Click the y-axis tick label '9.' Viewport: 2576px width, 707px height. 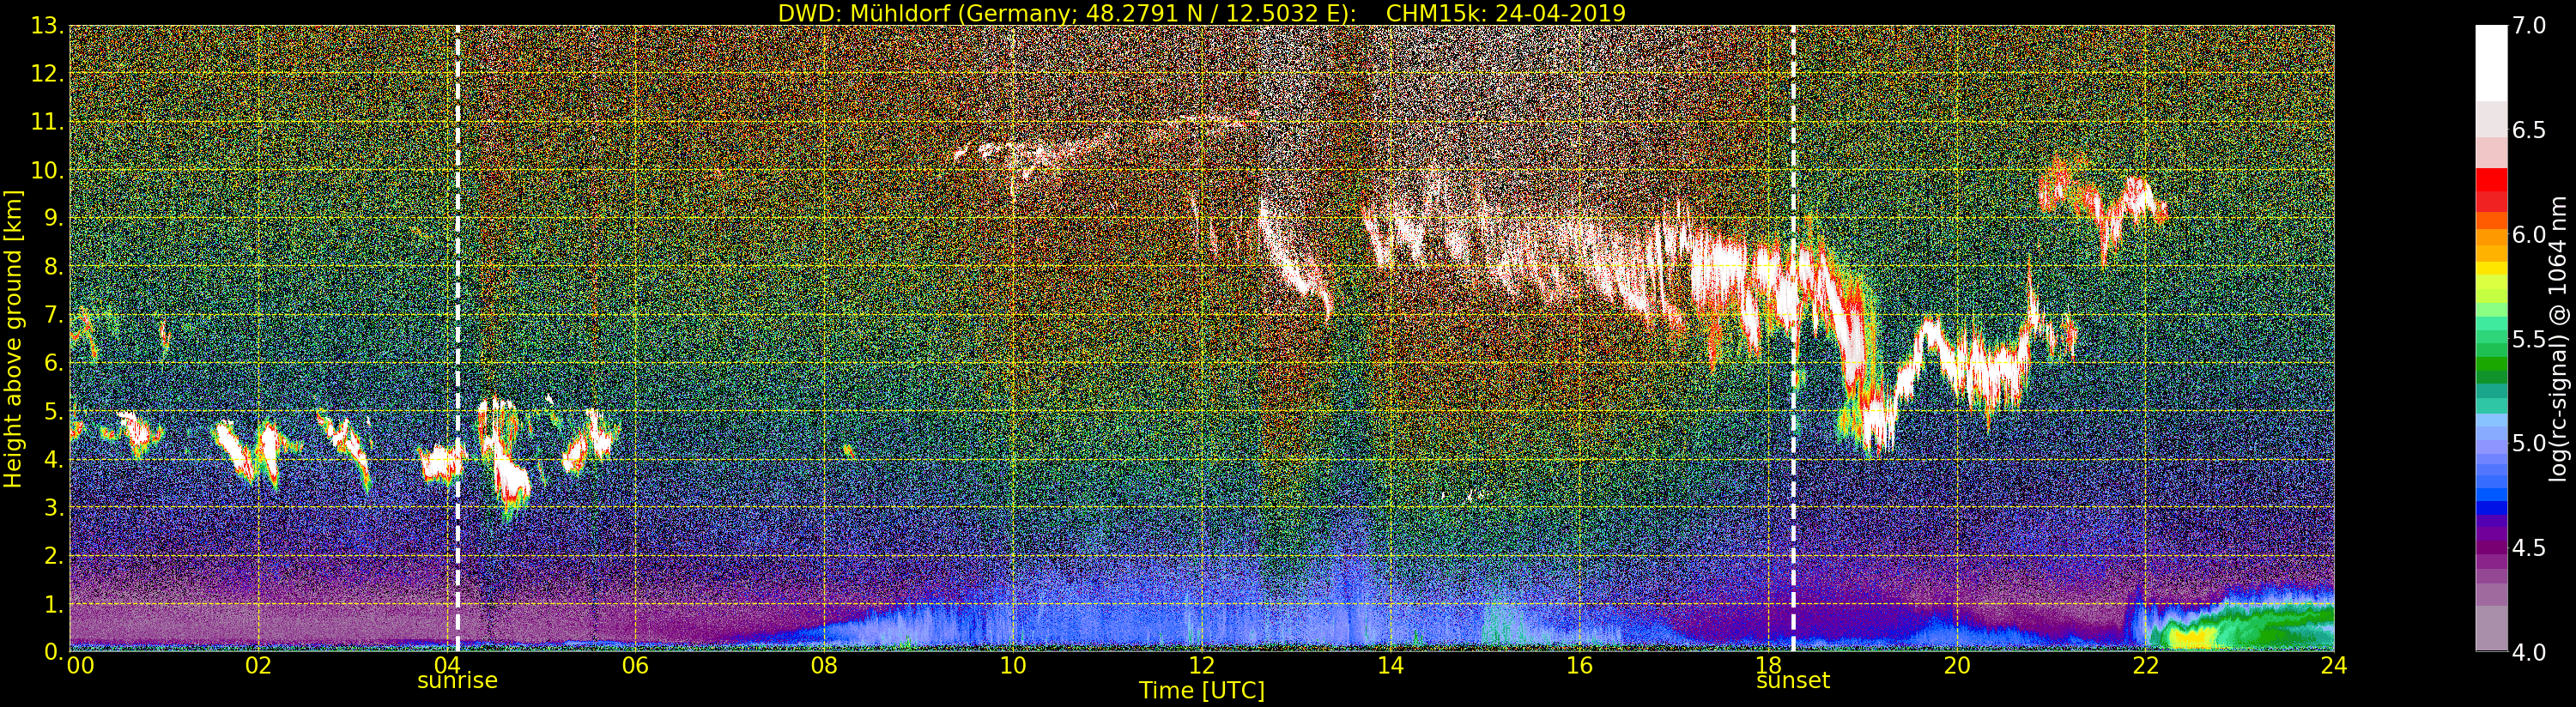click(53, 218)
